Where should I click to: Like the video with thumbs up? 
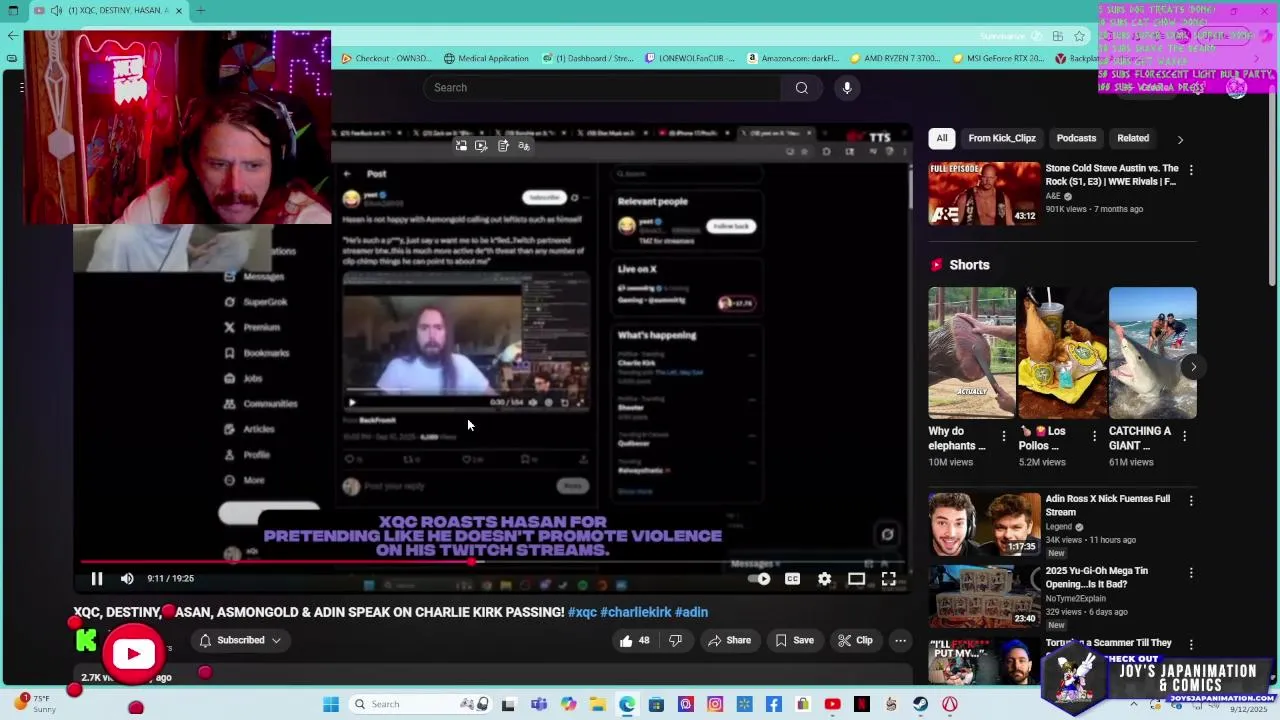click(x=634, y=640)
